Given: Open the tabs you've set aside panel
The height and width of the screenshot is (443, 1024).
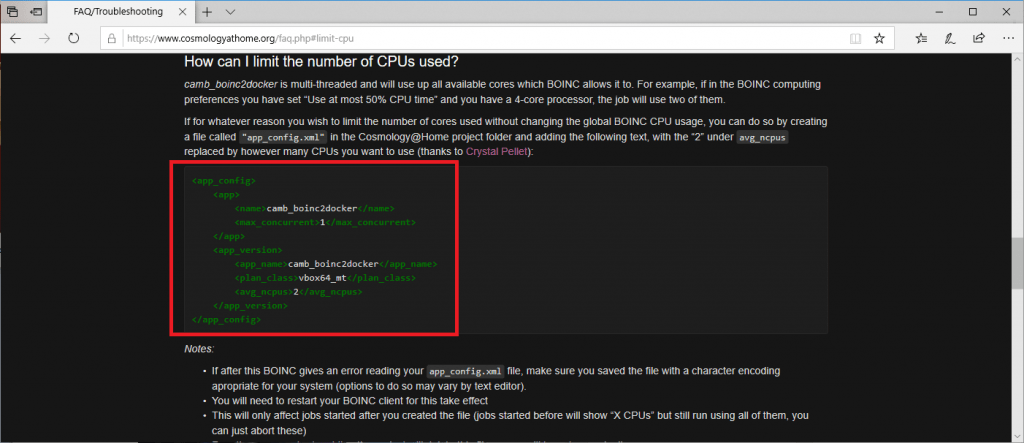Looking at the screenshot, I should (12, 12).
